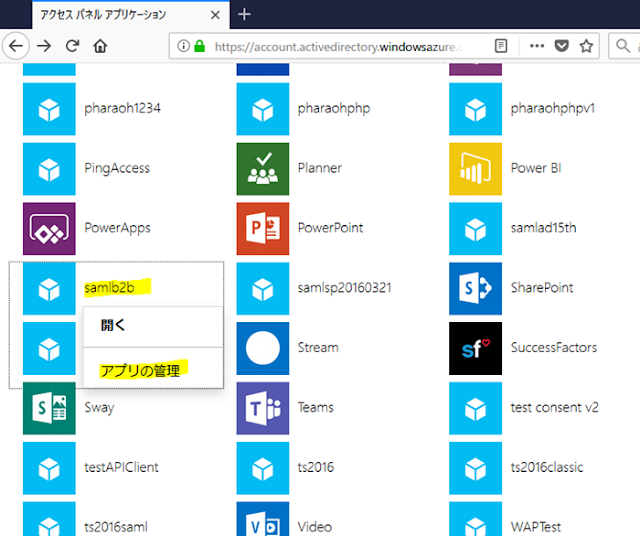Open the PowerPoint icon
Screen dimensions: 640x536
(x=262, y=229)
